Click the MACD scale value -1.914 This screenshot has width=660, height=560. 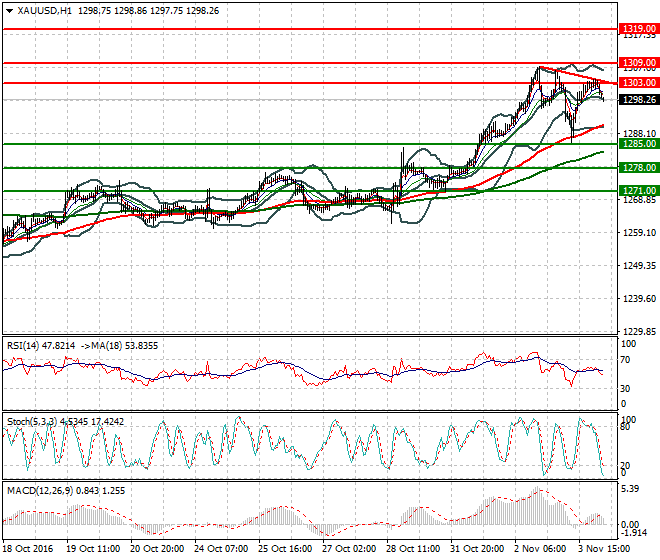(x=633, y=533)
